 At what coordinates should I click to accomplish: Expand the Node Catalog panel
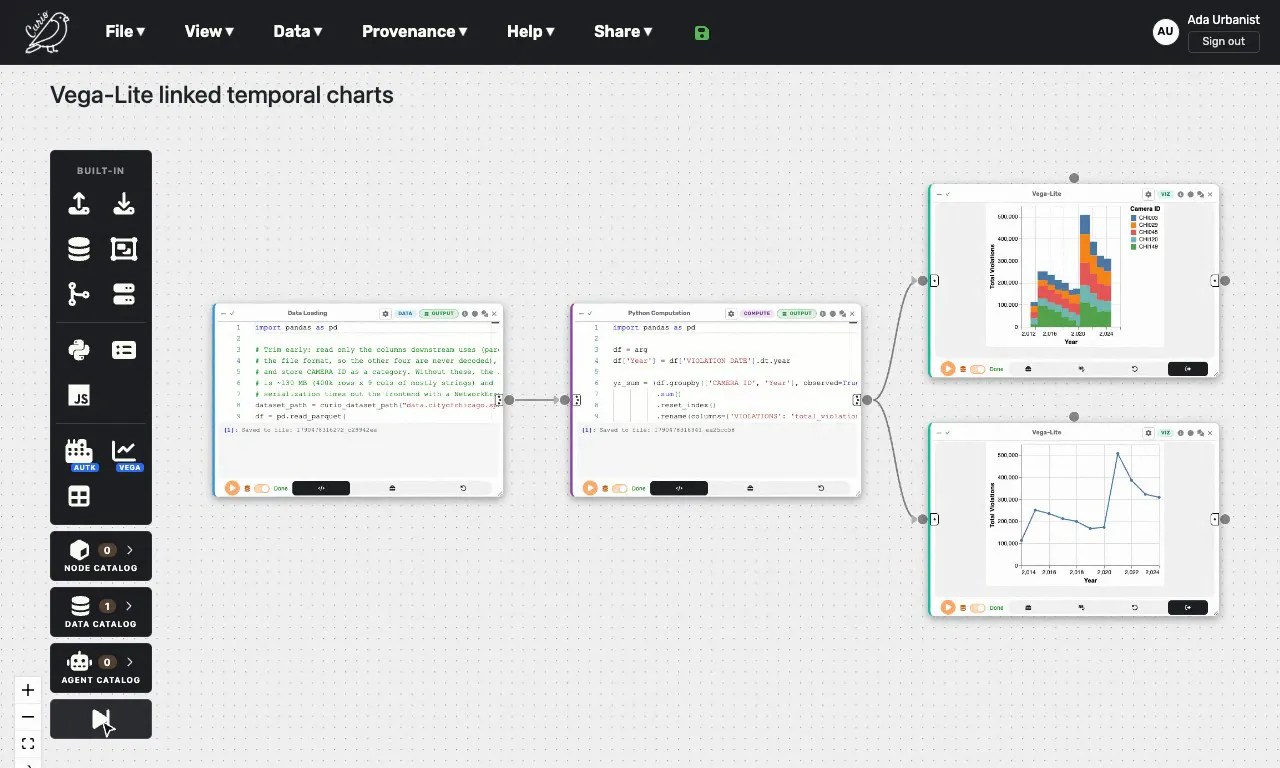coord(101,556)
